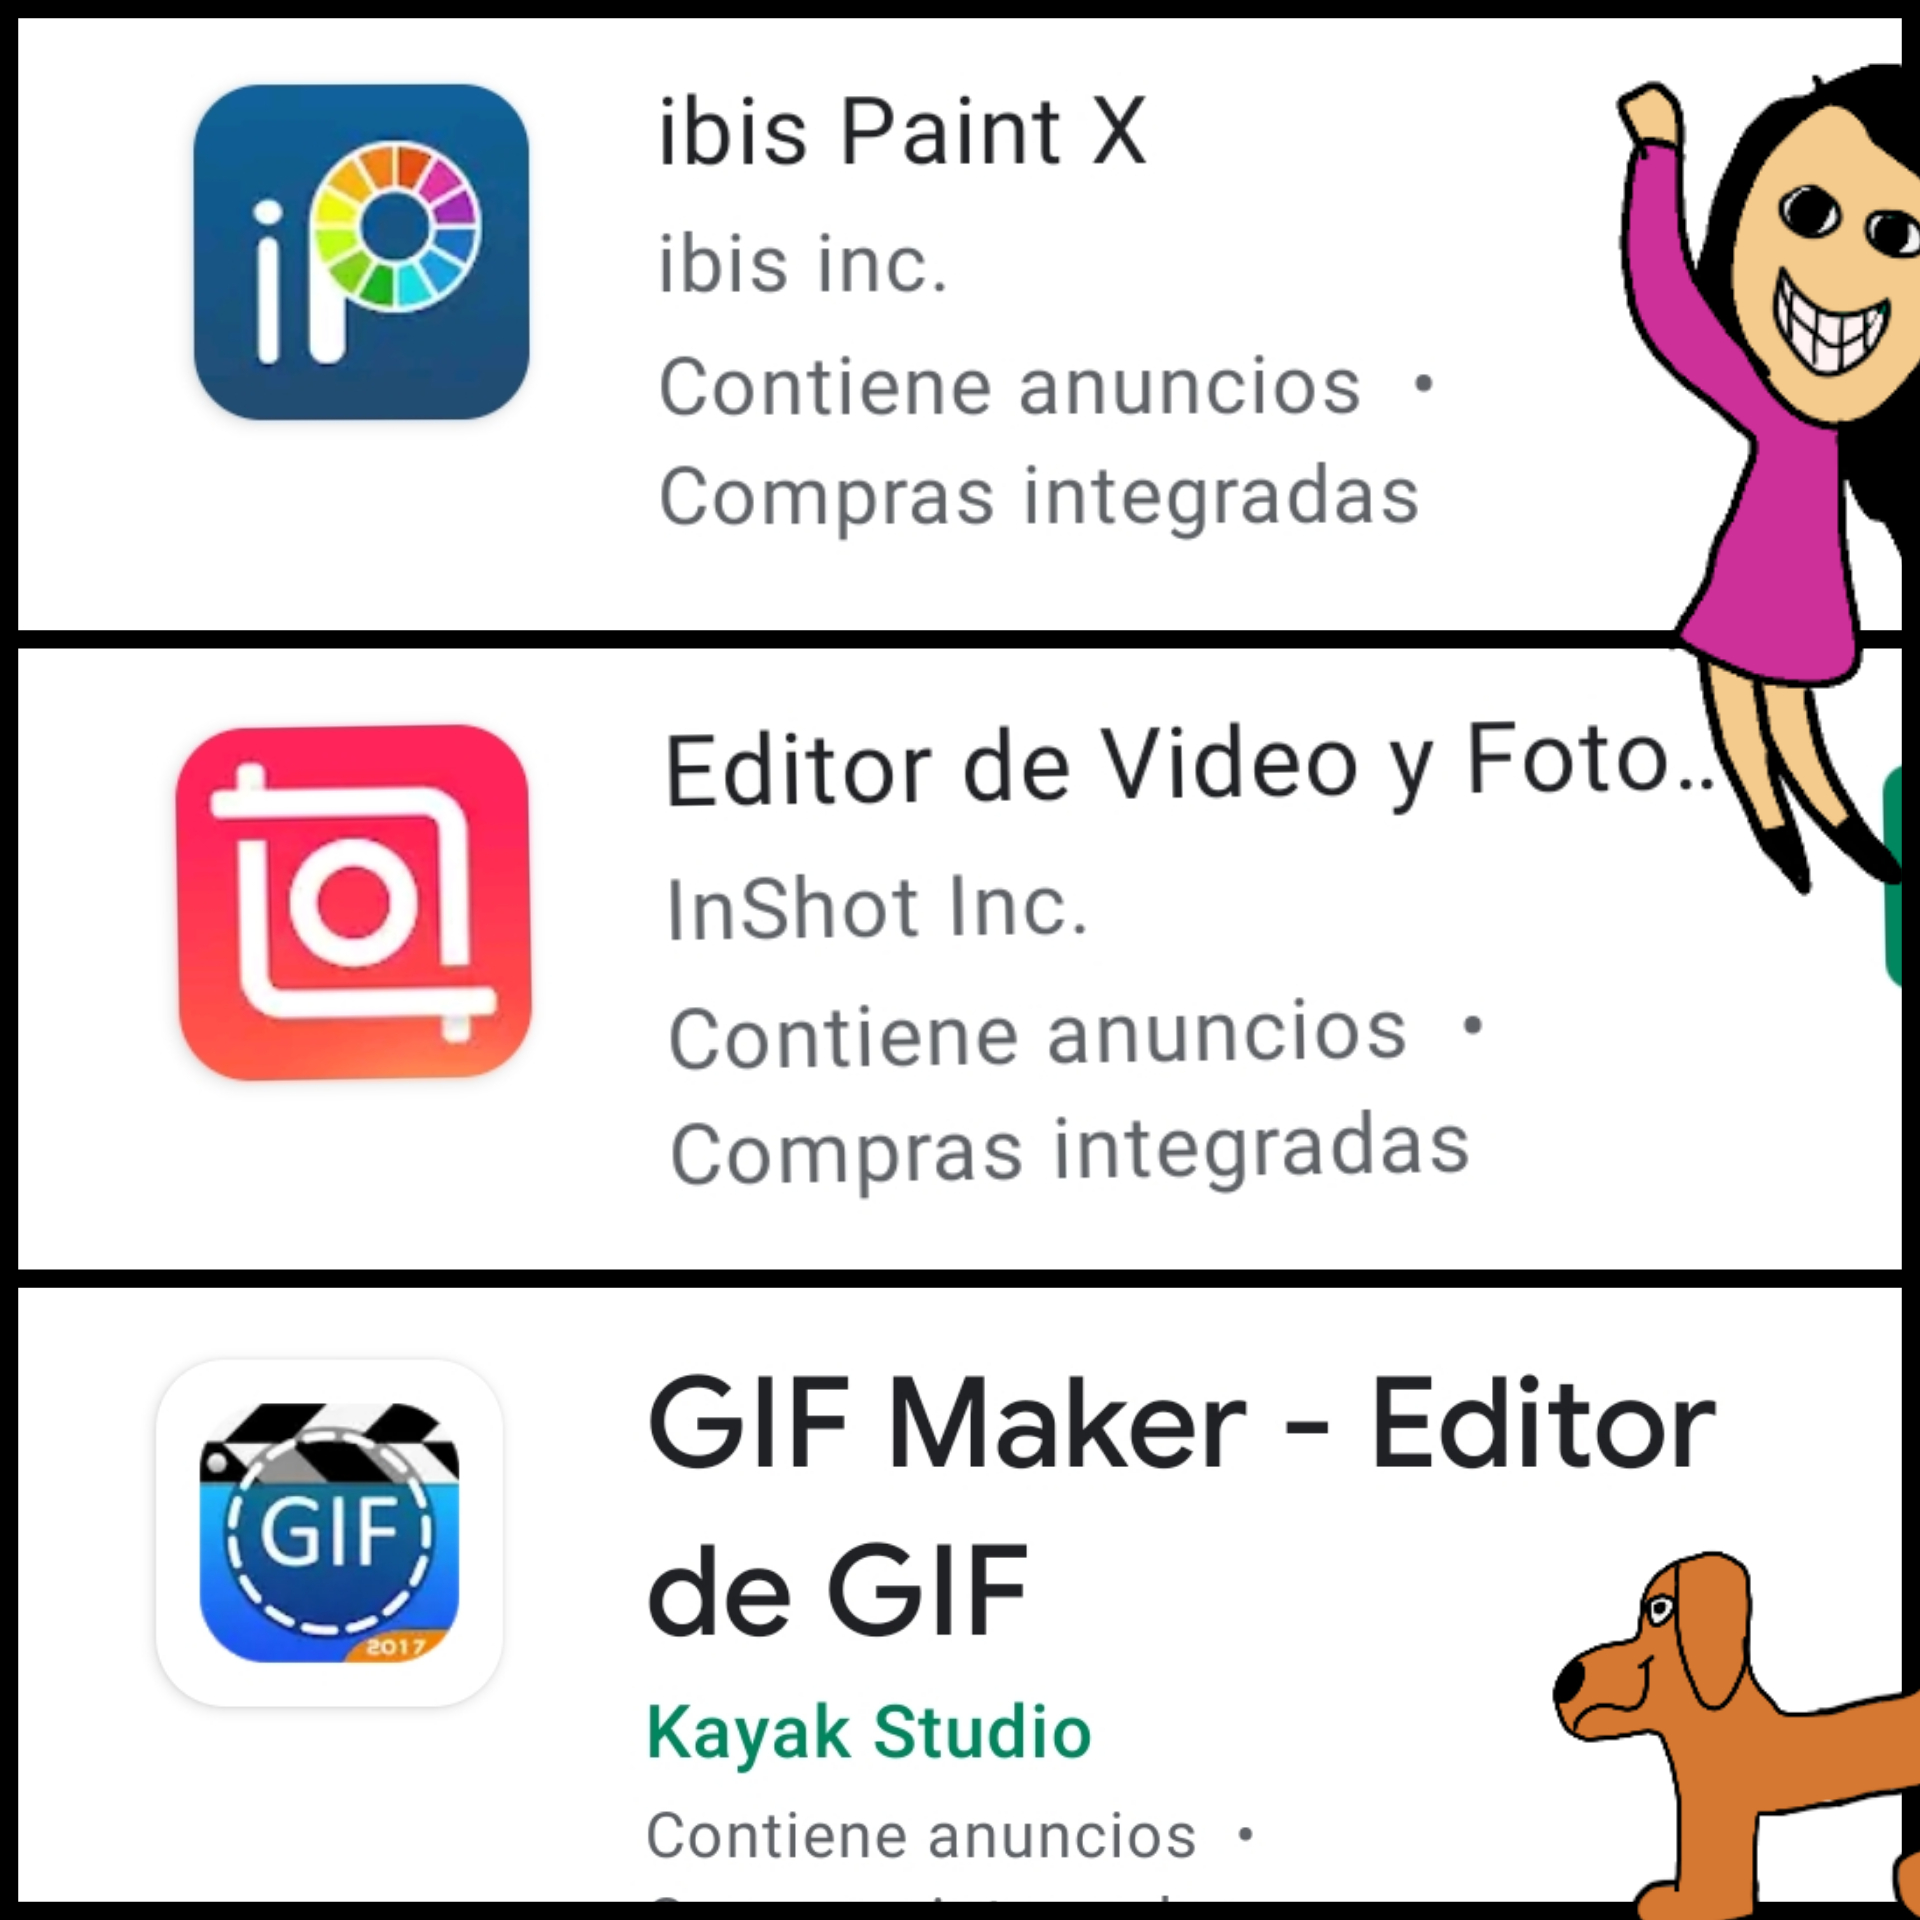
Task: Click Contiene anuncios under Kayak Studio
Action: click(921, 1835)
